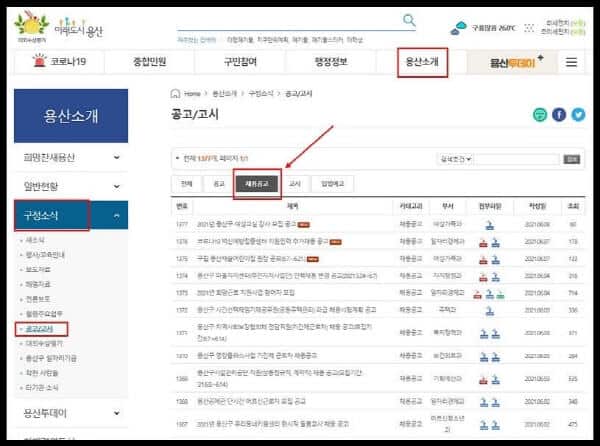The width and height of the screenshot is (600, 446).
Task: Open post number 1368 title
Action: [x=251, y=401]
